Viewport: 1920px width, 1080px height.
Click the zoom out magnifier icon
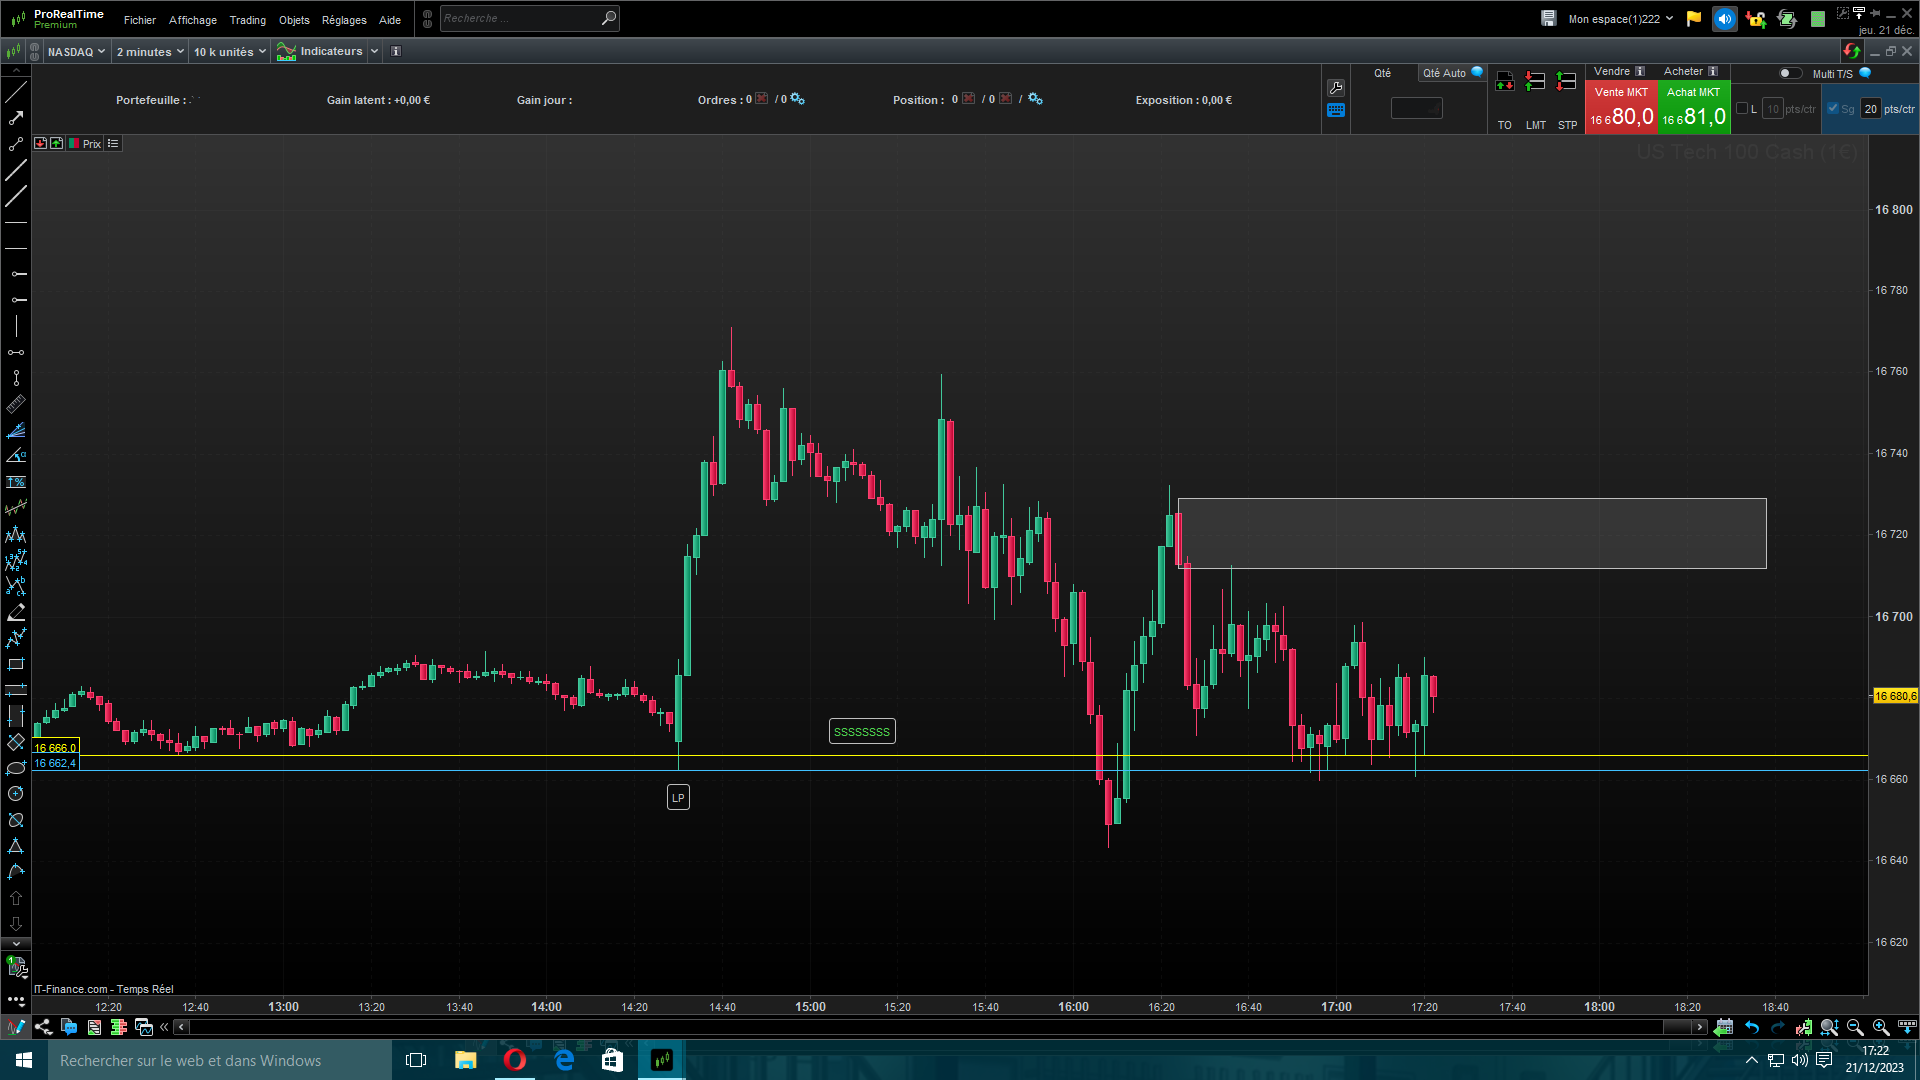1855,1027
